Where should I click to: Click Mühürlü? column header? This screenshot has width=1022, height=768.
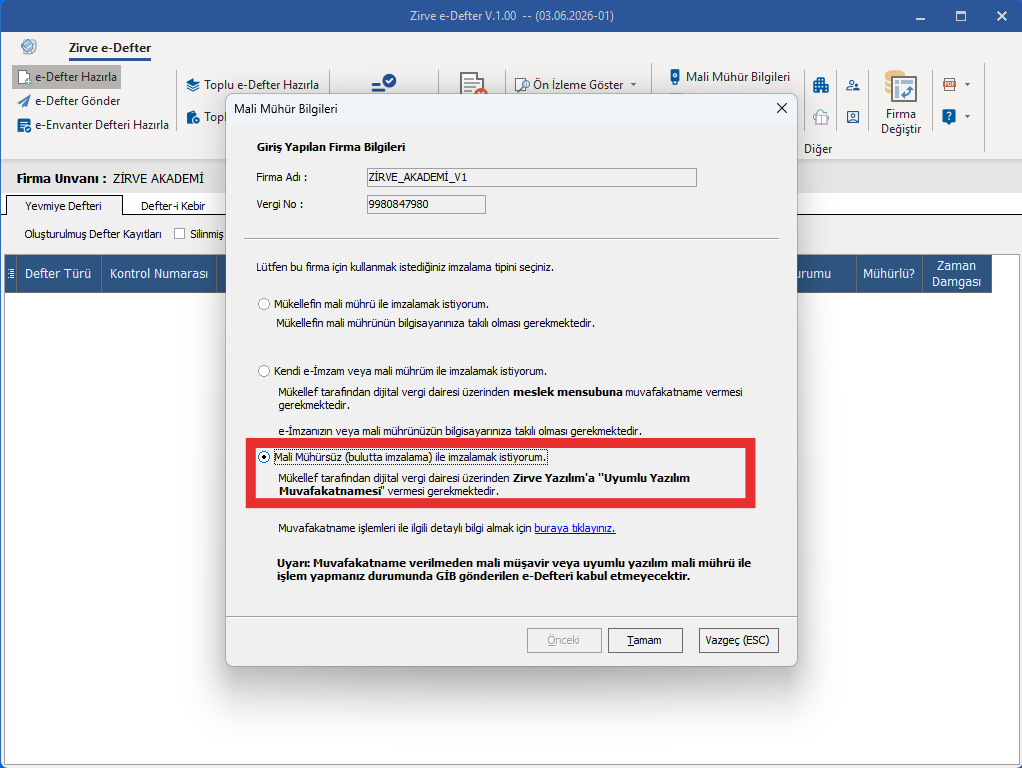coord(889,274)
